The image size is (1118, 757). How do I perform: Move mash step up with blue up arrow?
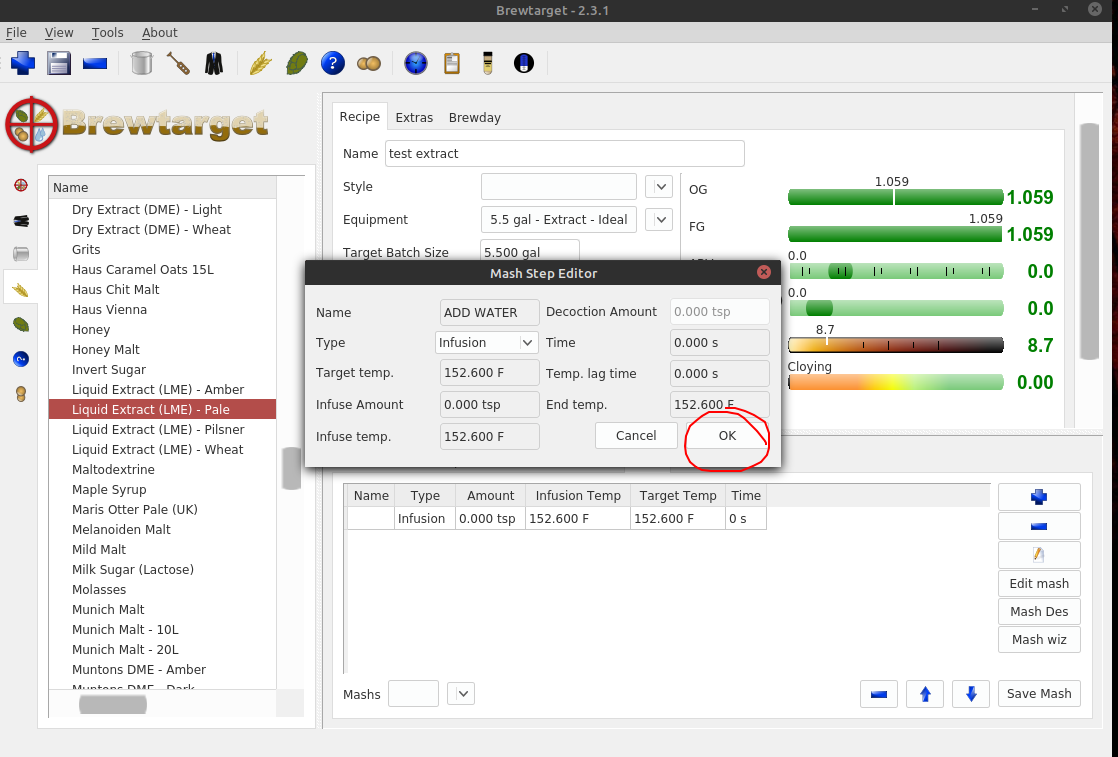[x=925, y=694]
